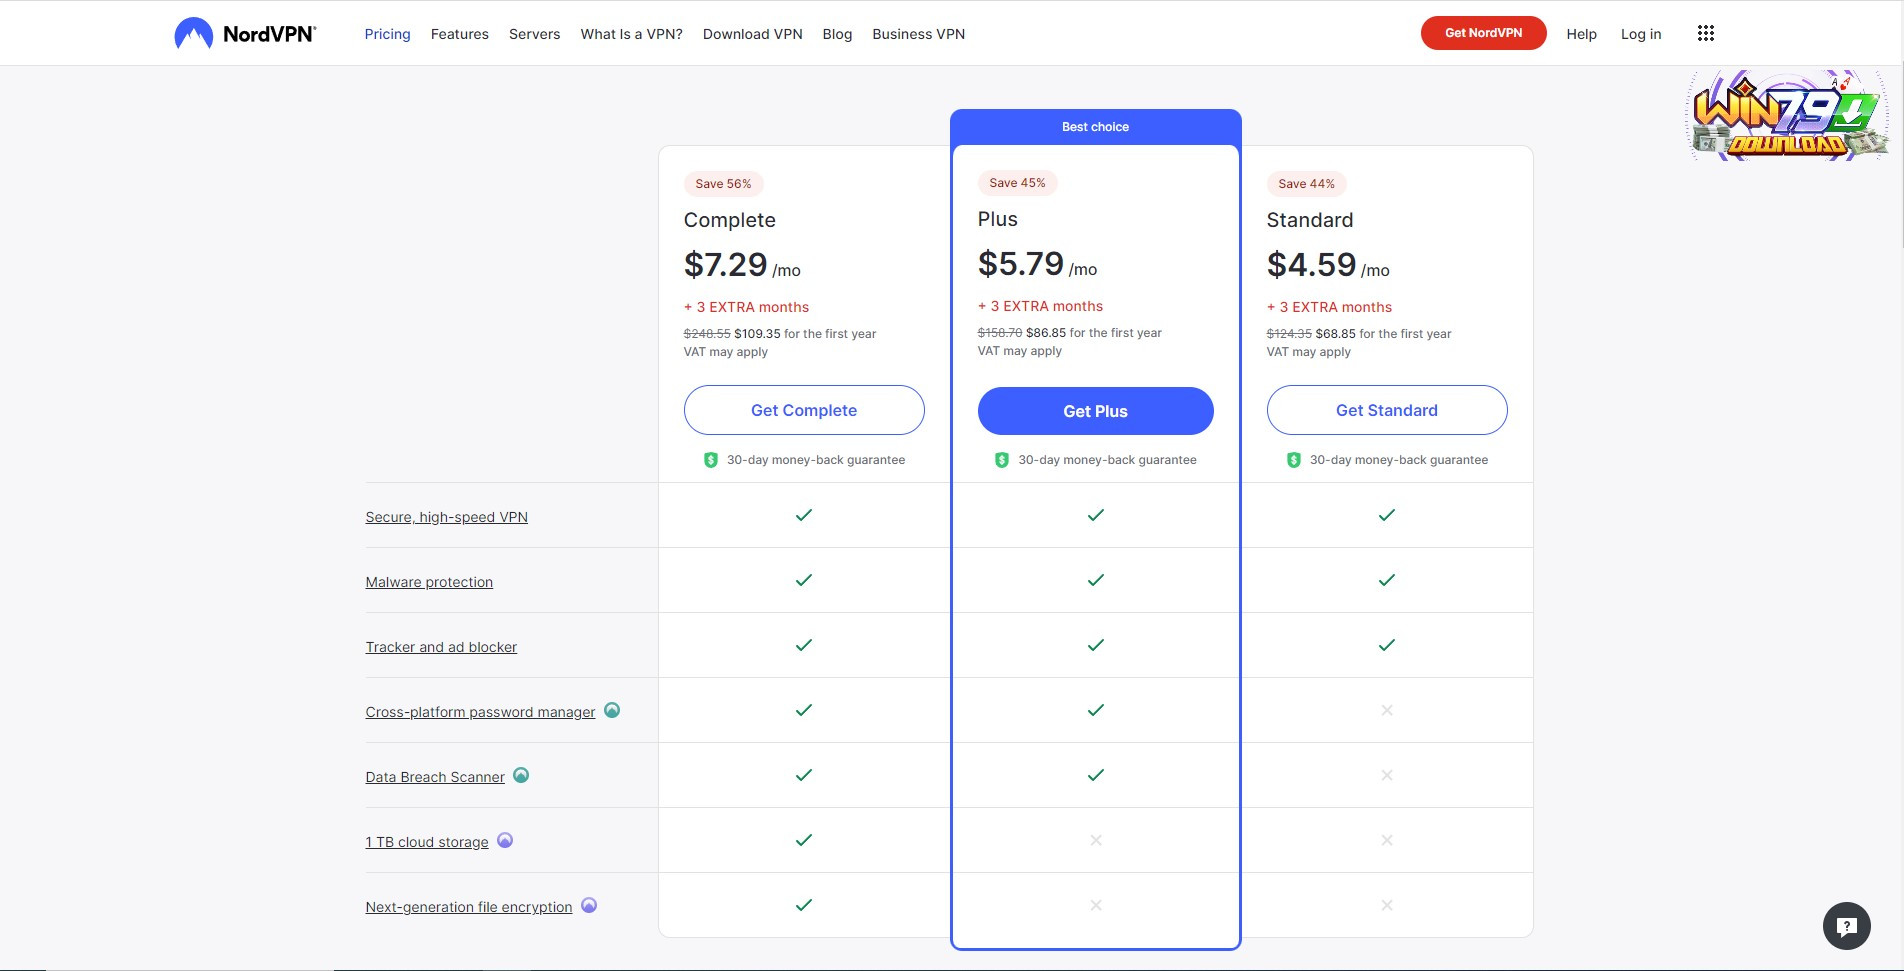Click the Plus plan title
Image resolution: width=1904 pixels, height=971 pixels.
tap(997, 219)
